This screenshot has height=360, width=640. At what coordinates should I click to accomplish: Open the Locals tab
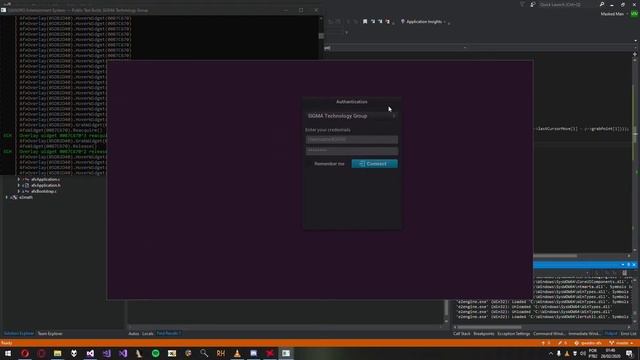(x=148, y=333)
